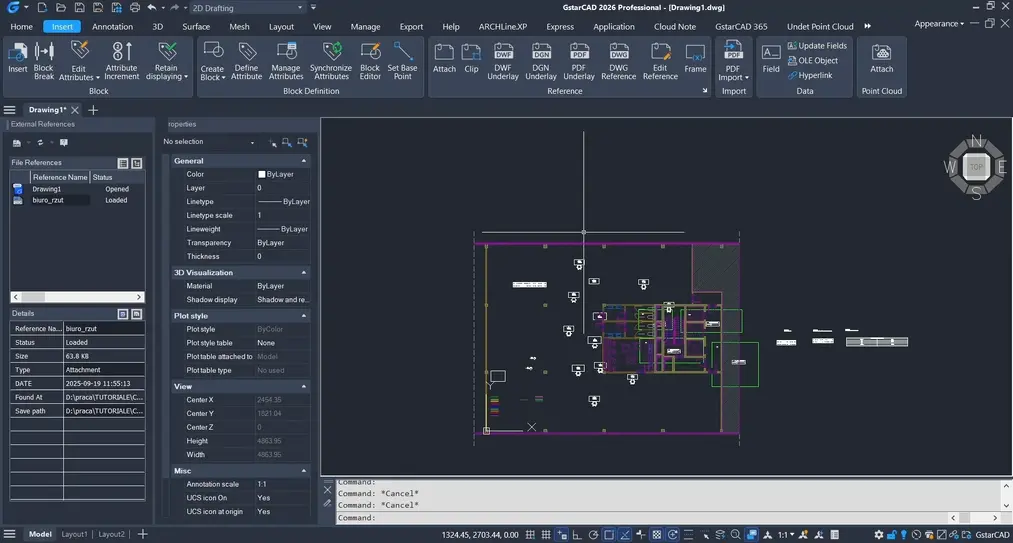This screenshot has width=1013, height=543.
Task: Click the DWG Reference tool
Action: click(619, 60)
